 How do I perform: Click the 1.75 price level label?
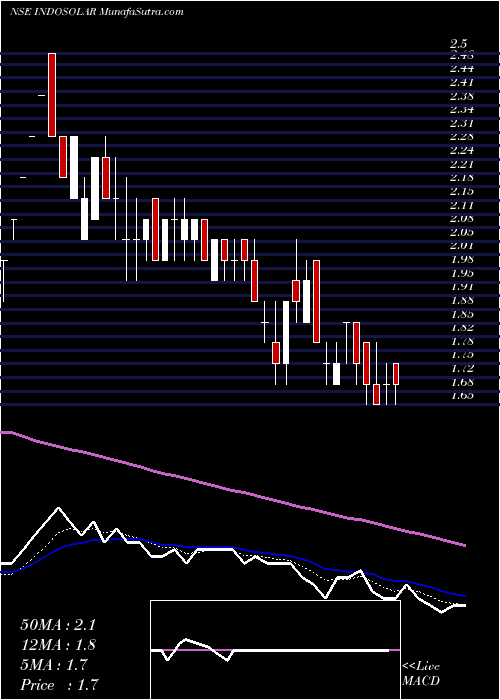pyautogui.click(x=462, y=355)
